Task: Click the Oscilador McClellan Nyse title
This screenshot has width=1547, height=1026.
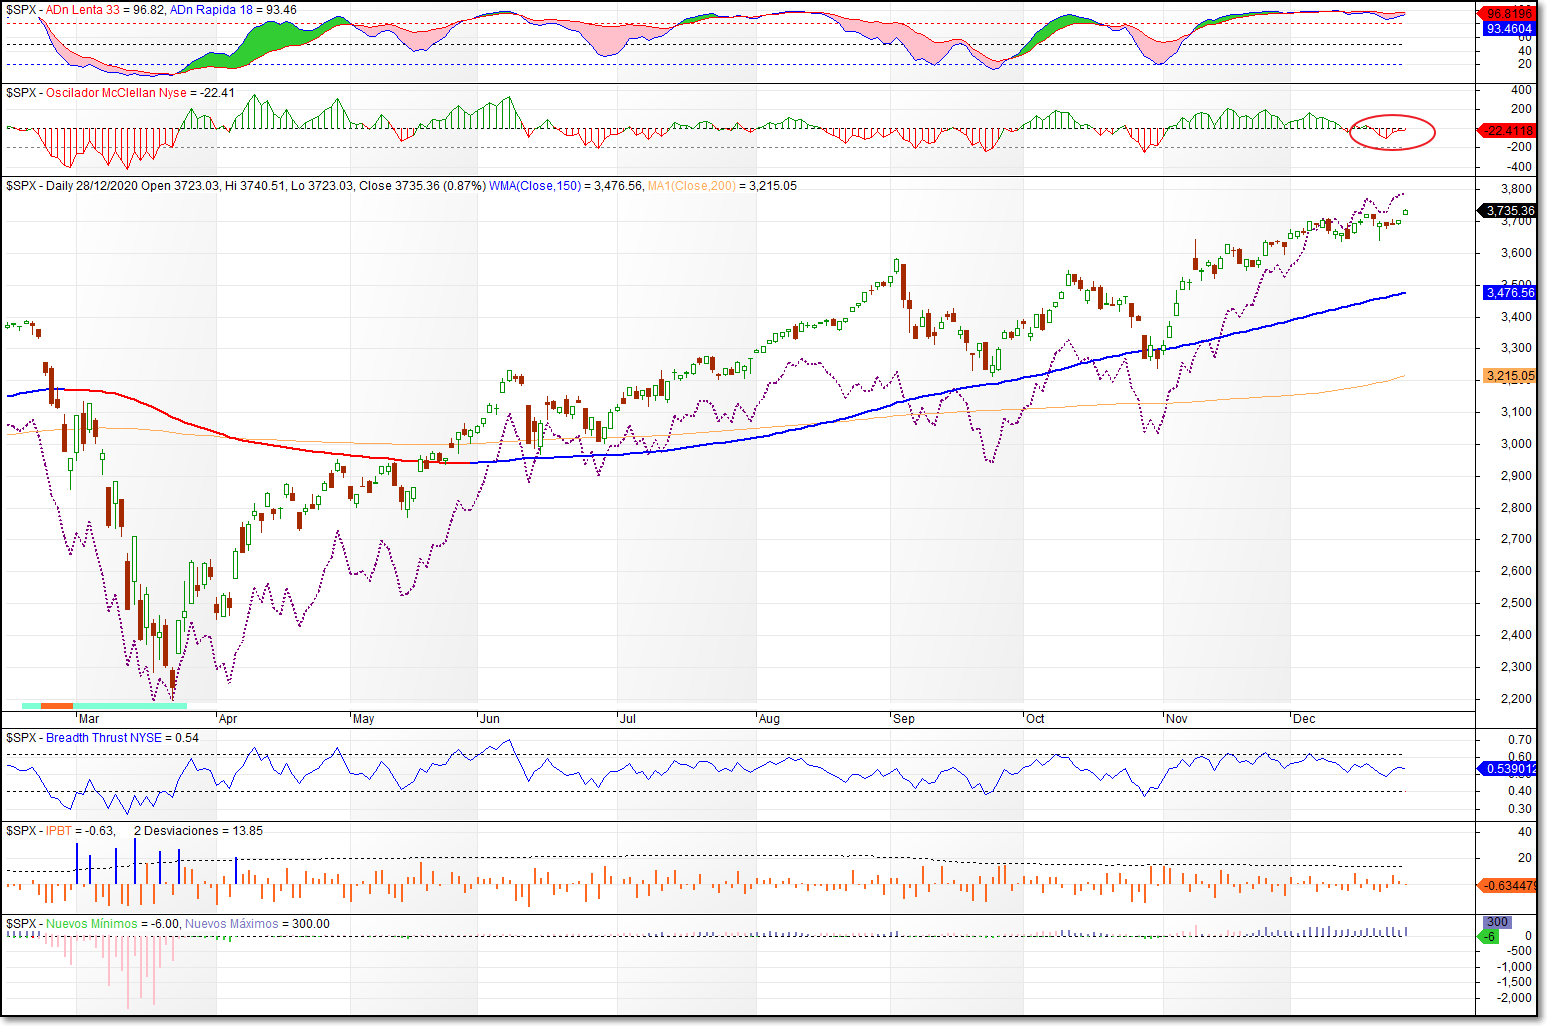Action: coord(116,93)
